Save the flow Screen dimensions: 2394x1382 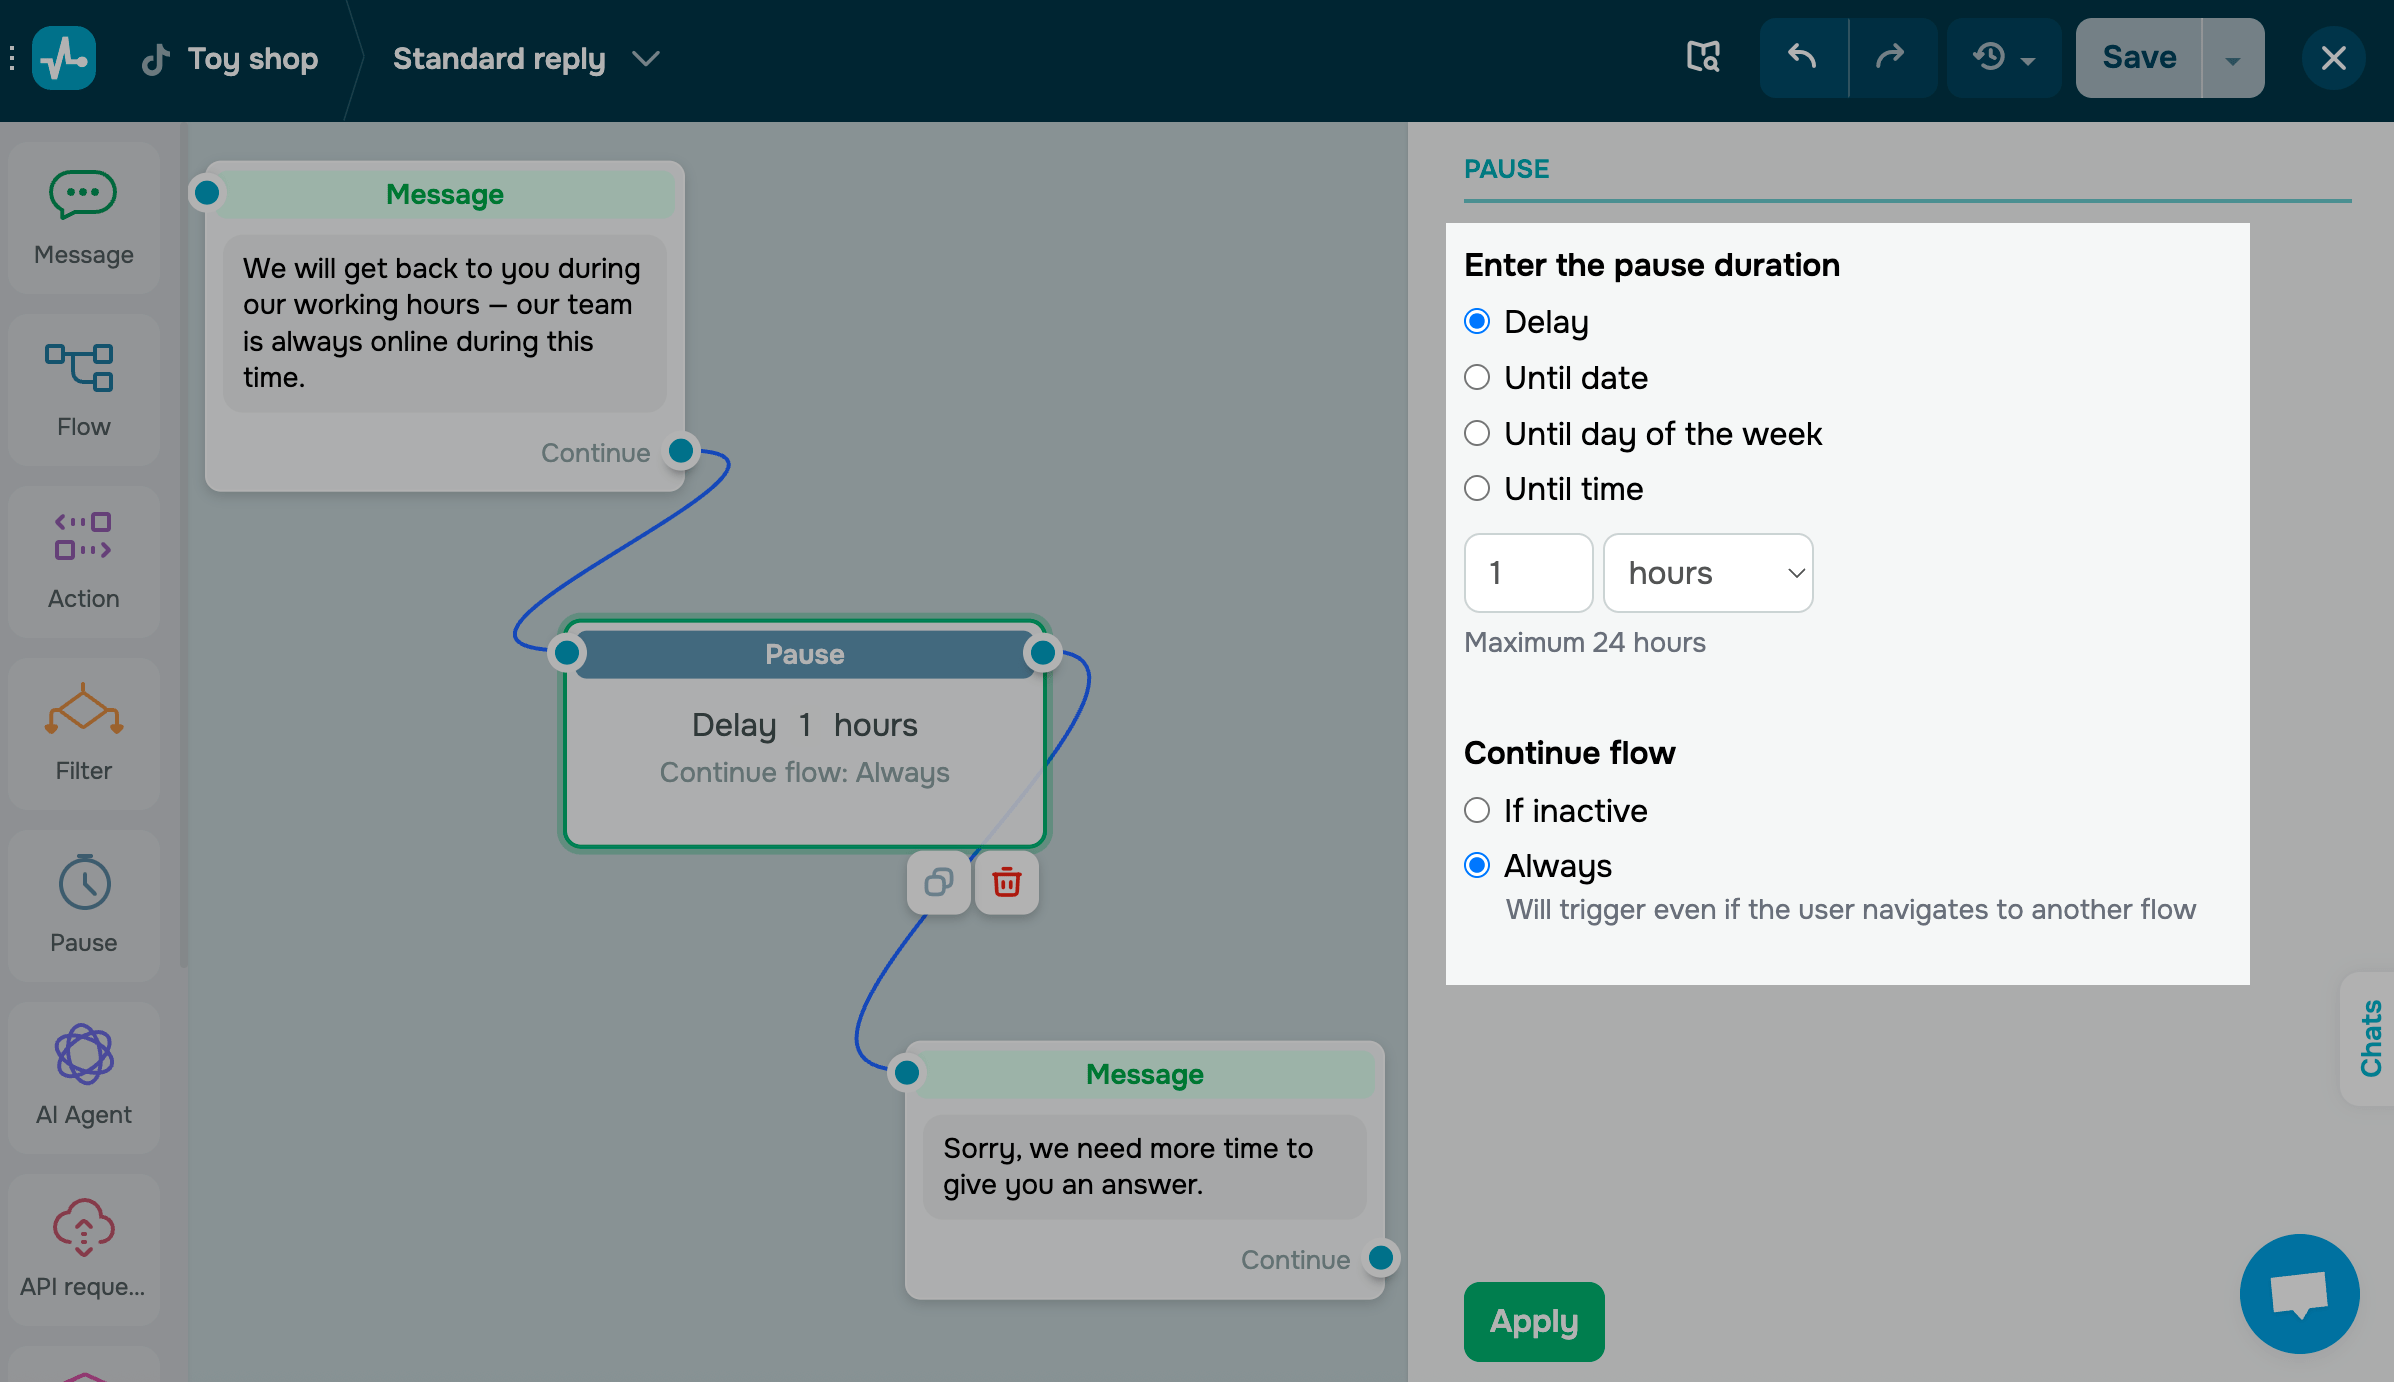[x=2138, y=58]
